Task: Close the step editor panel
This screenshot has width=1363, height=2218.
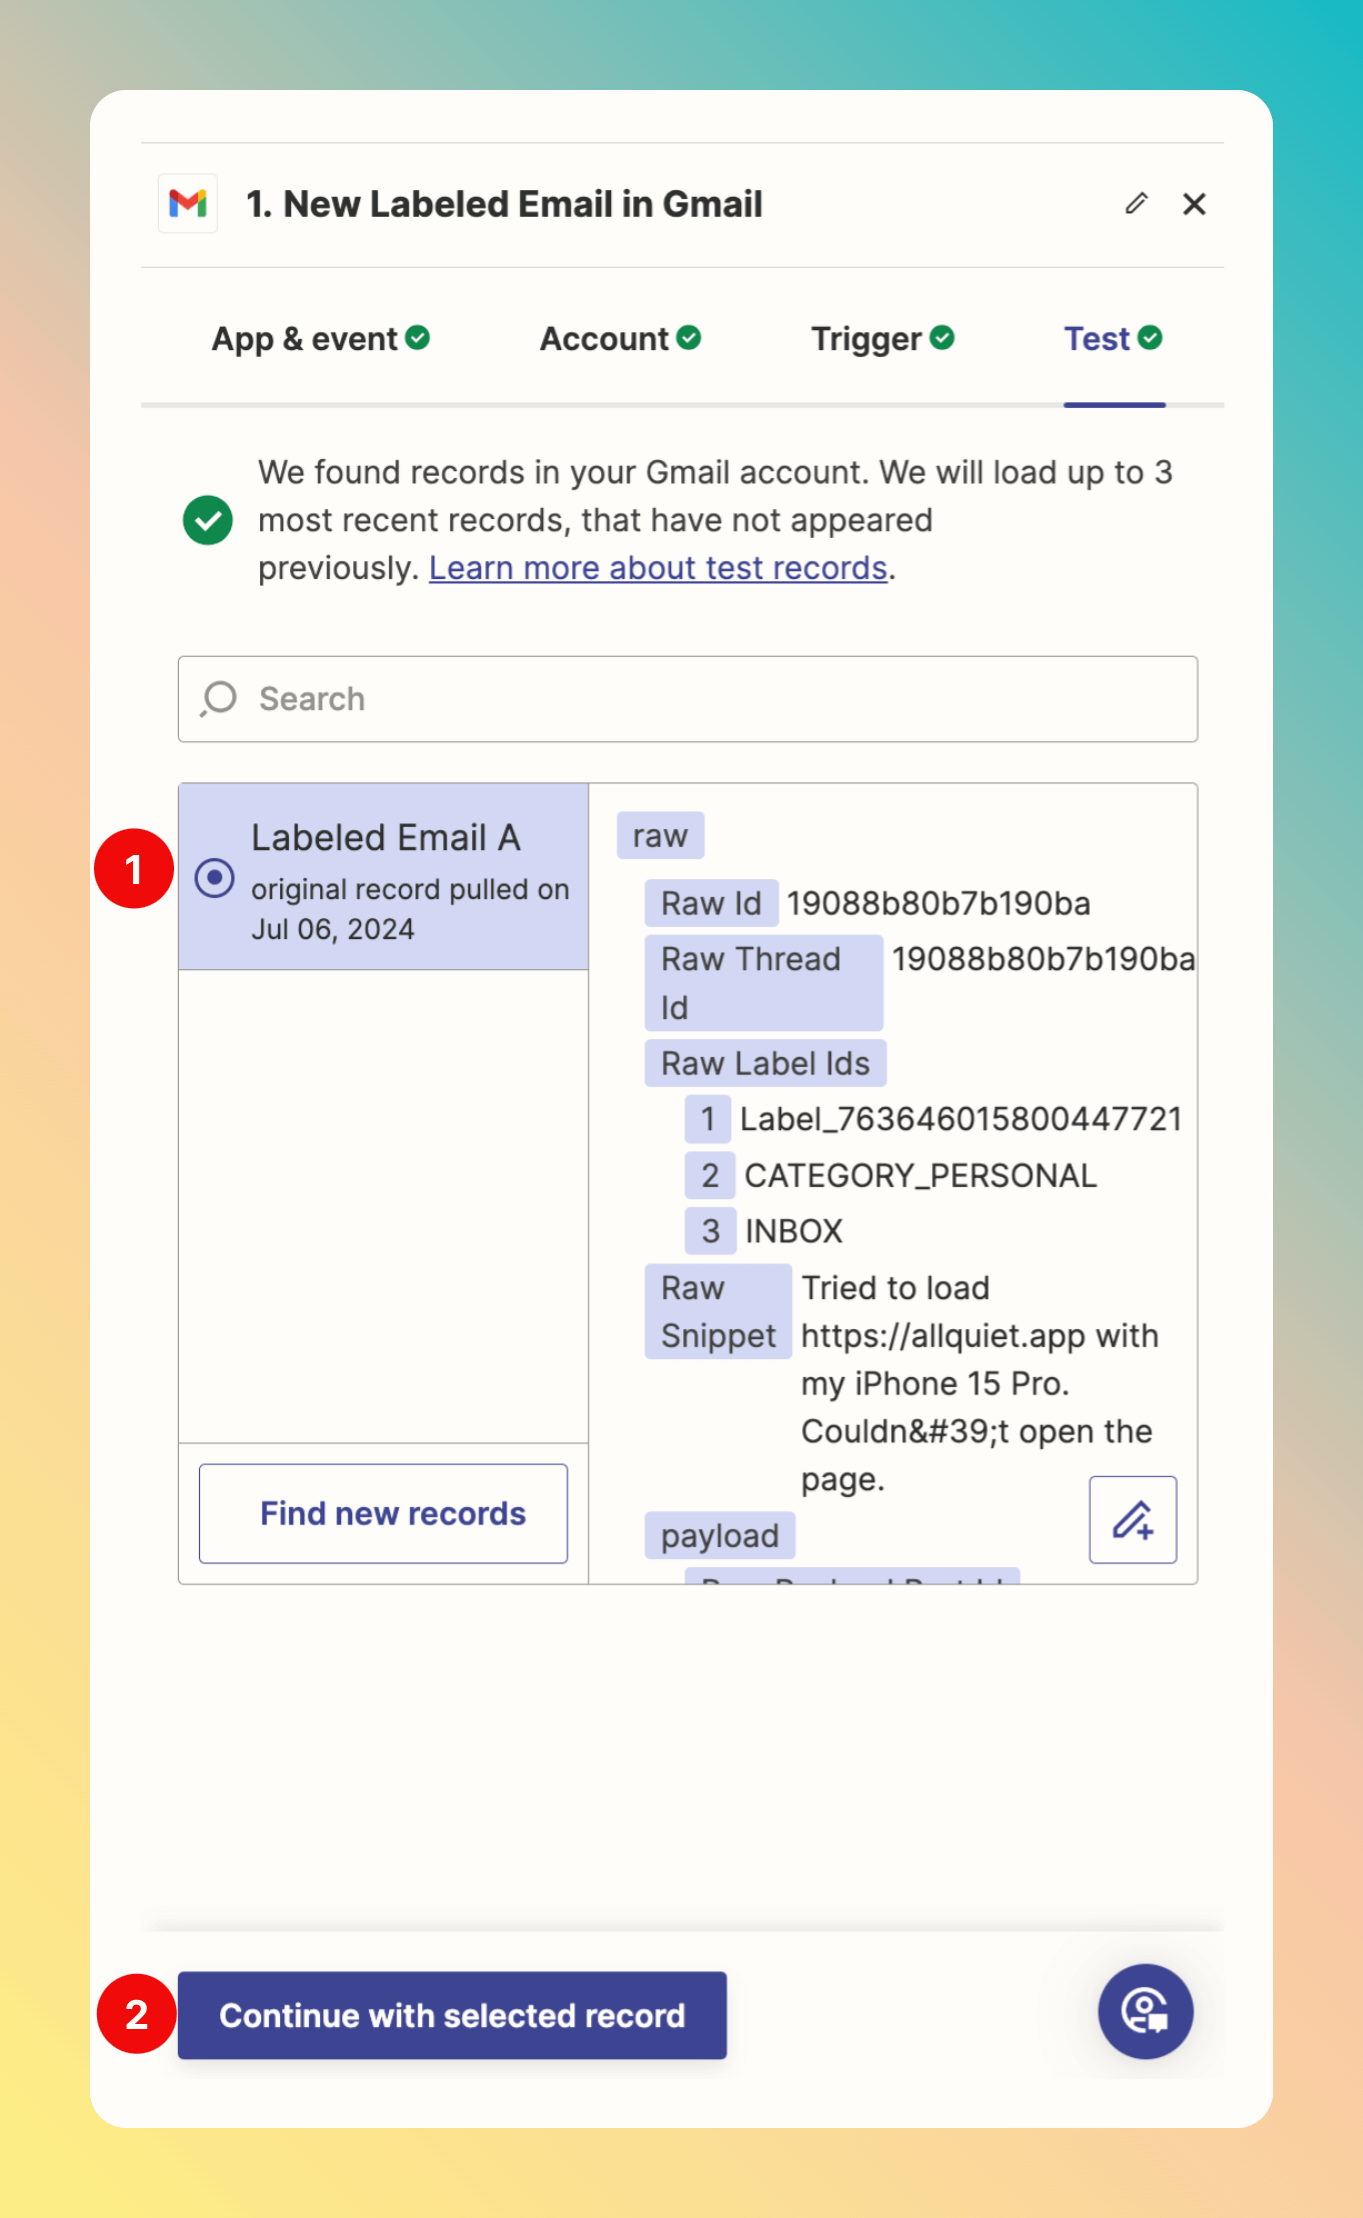Action: click(x=1194, y=204)
